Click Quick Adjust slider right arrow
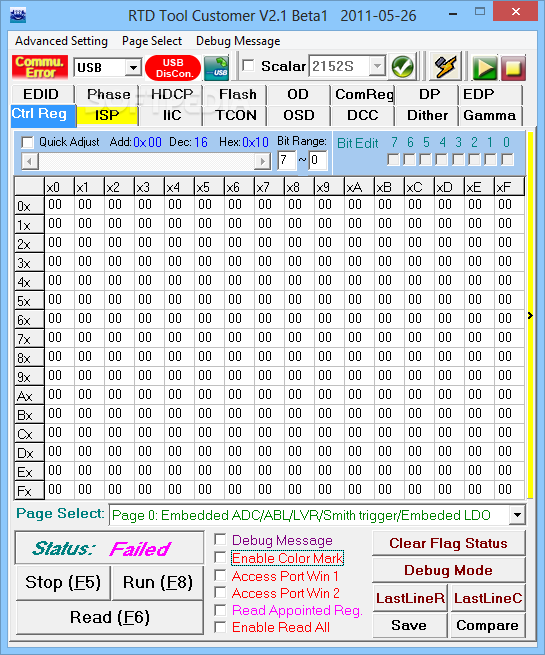Screen dimensions: 545x655 pos(263,161)
